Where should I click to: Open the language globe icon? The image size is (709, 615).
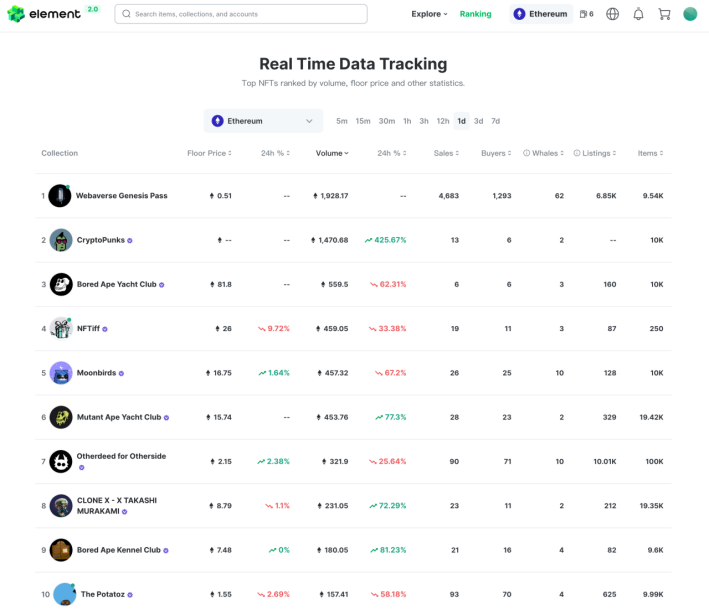point(612,14)
